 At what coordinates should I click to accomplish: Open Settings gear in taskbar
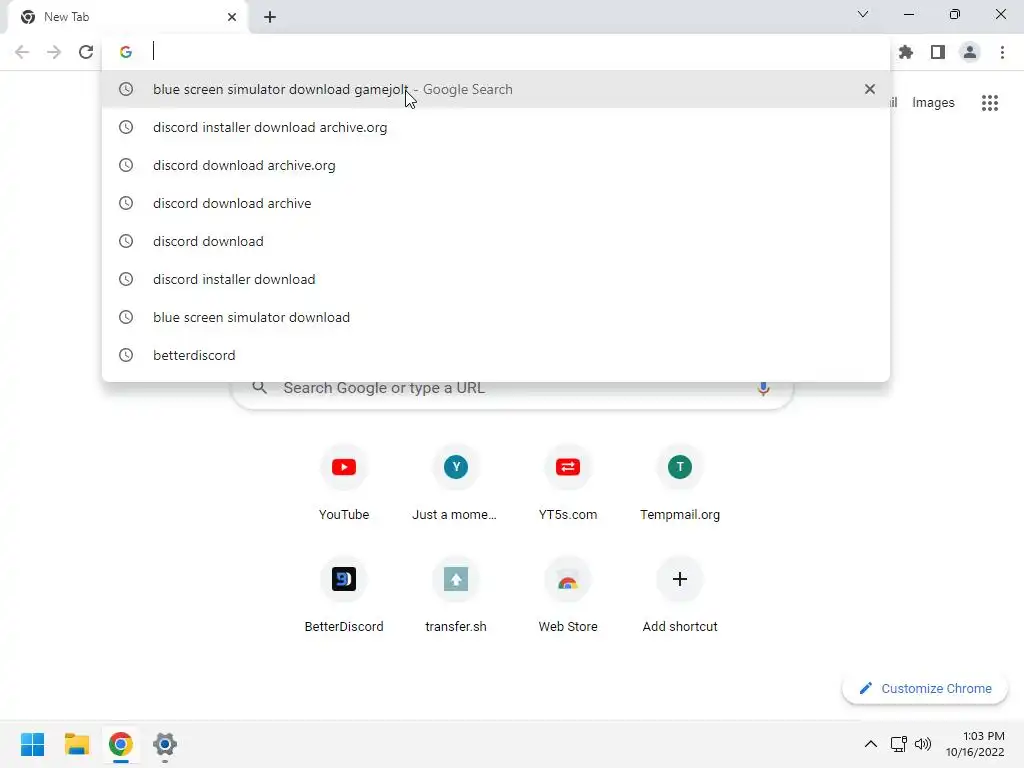(165, 744)
